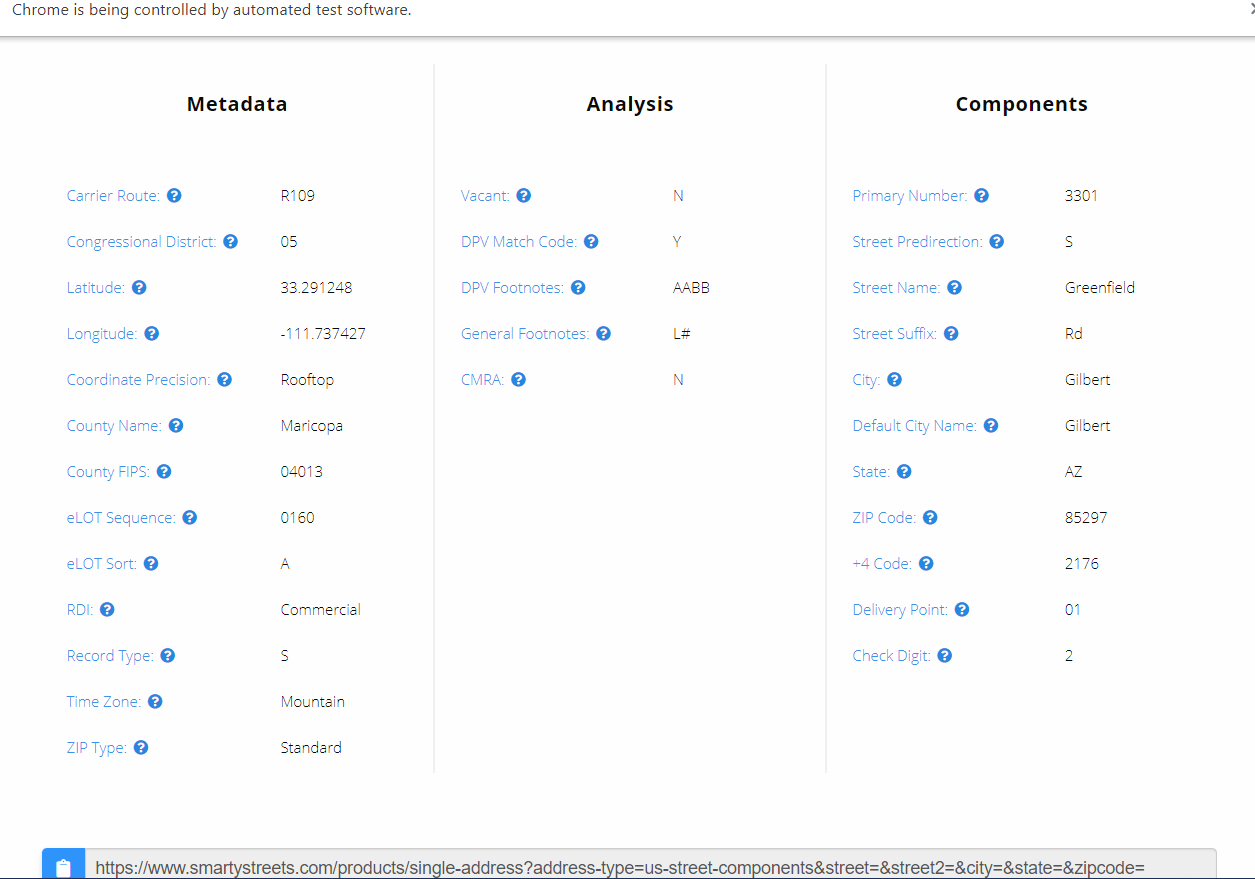Click the eLOT Sort help icon

(x=151, y=564)
